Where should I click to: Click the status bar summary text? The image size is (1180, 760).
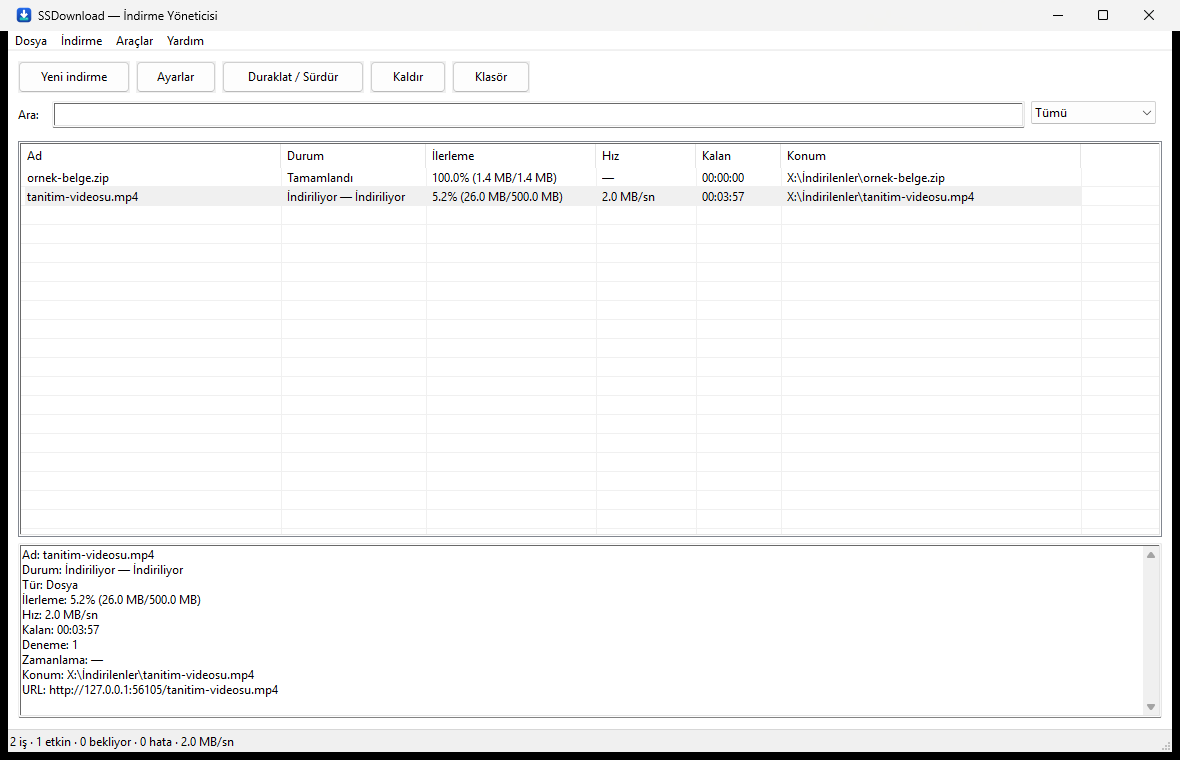[122, 741]
